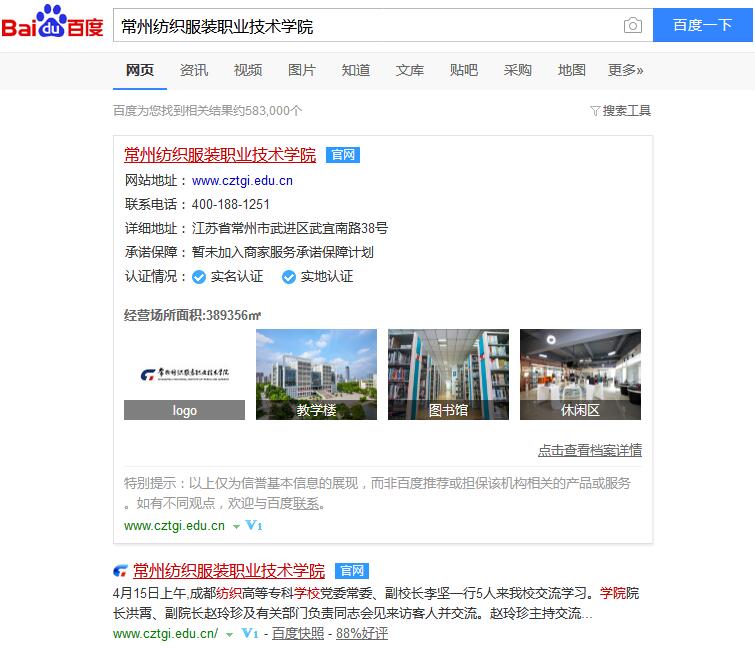Open the 百度快照 cached page link
This screenshot has height=649, width=755.
(298, 634)
